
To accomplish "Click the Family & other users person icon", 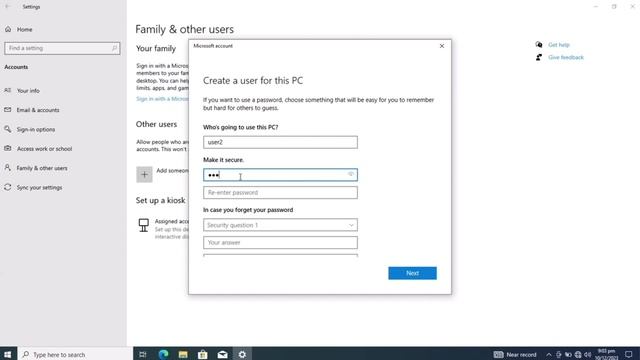I will click(8, 168).
